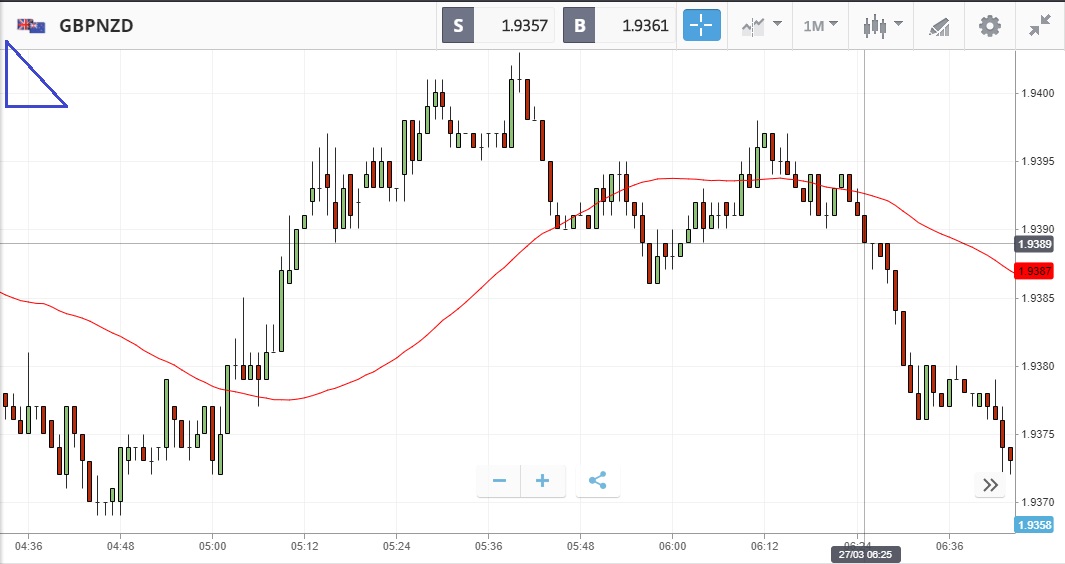Click the red moving average line label 1.9387
The width and height of the screenshot is (1065, 564).
pyautogui.click(x=1033, y=271)
